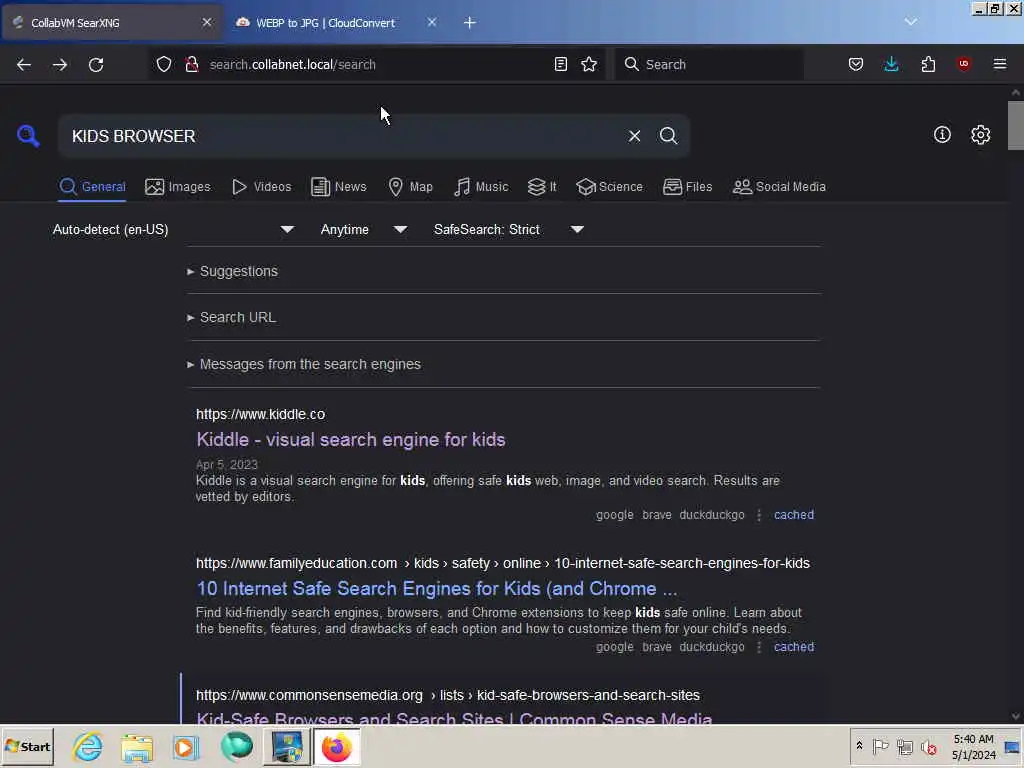Open SearXNG preferences gear icon
The height and width of the screenshot is (768, 1024).
[x=980, y=135]
